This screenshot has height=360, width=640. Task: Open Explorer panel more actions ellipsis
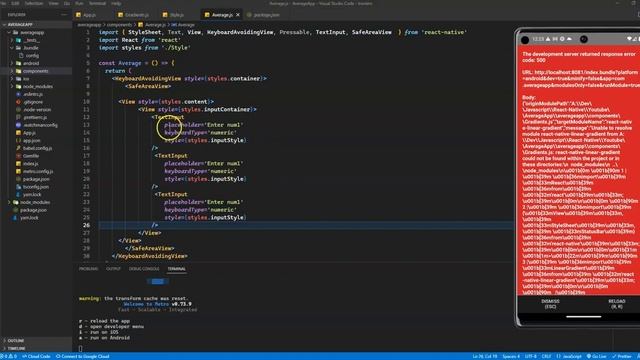[x=64, y=15]
